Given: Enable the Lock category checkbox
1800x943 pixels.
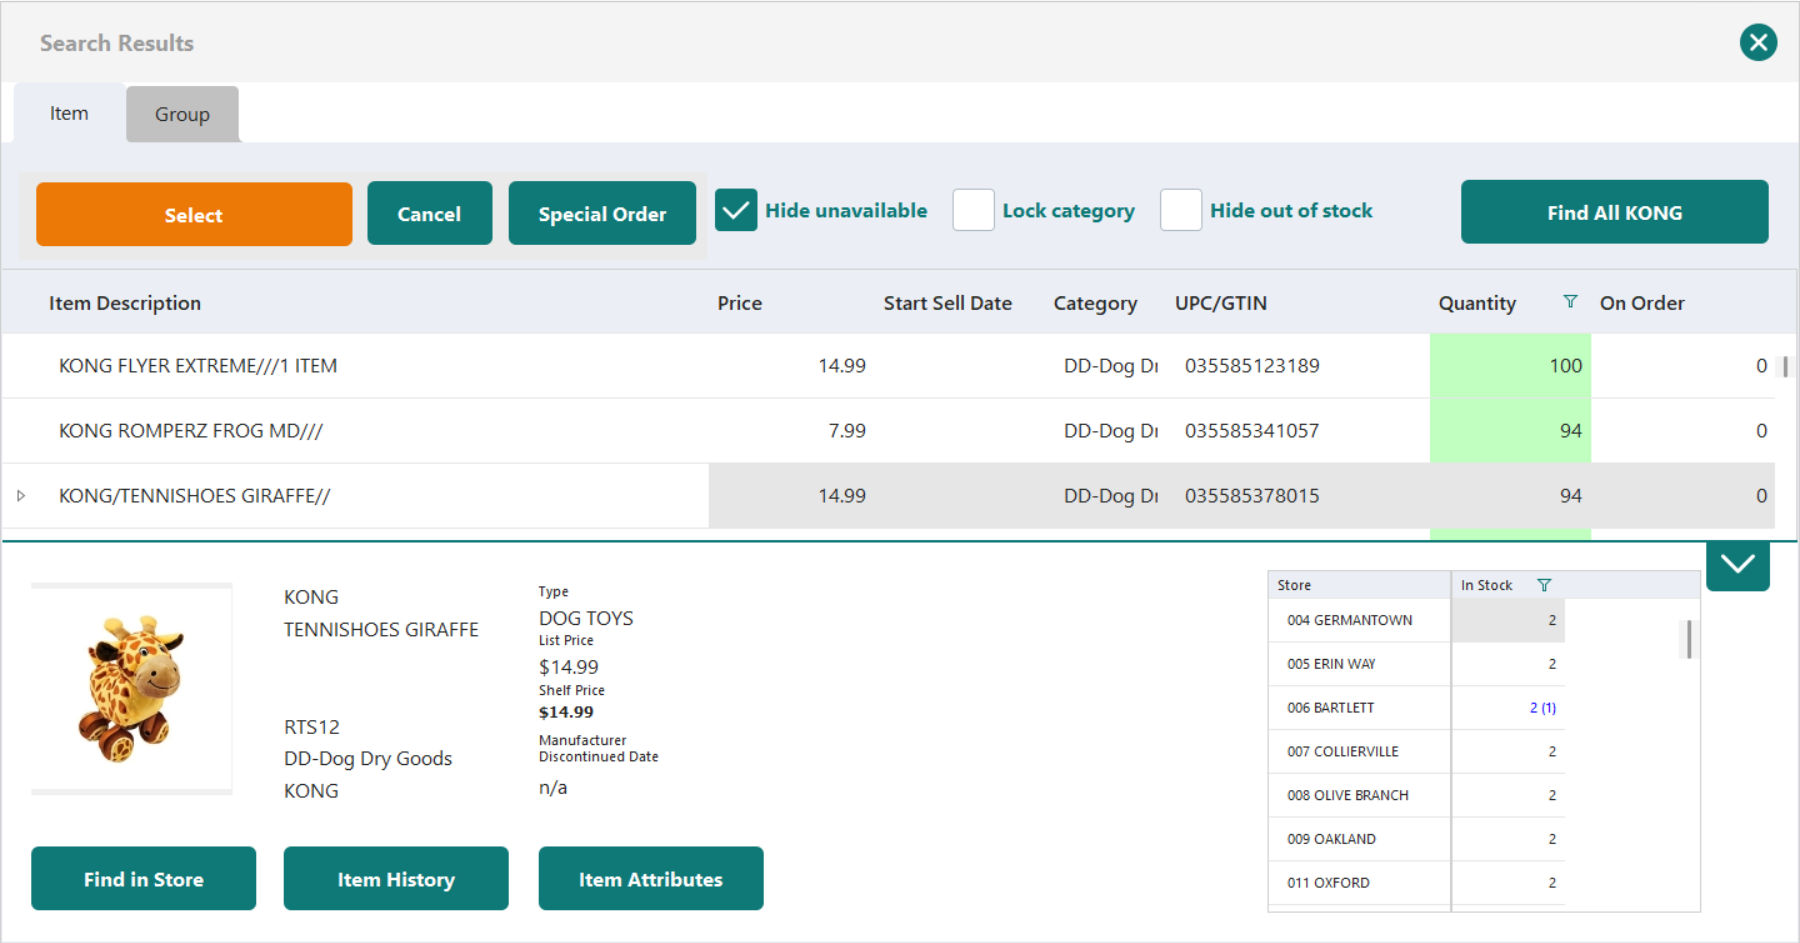Looking at the screenshot, I should pyautogui.click(x=973, y=210).
